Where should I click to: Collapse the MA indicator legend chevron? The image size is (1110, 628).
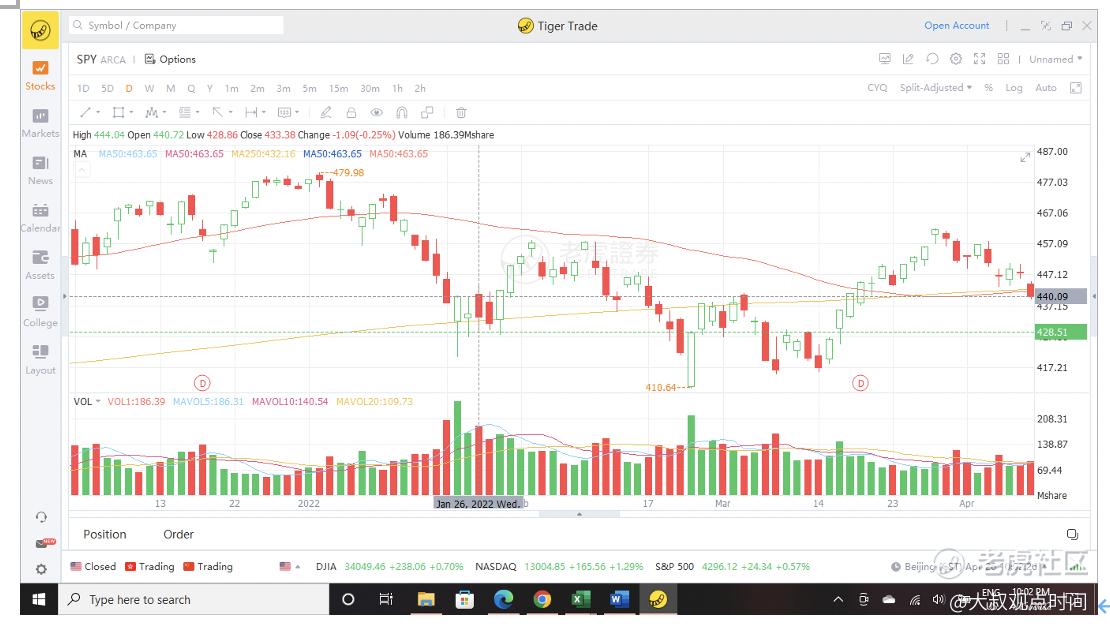[x=82, y=170]
